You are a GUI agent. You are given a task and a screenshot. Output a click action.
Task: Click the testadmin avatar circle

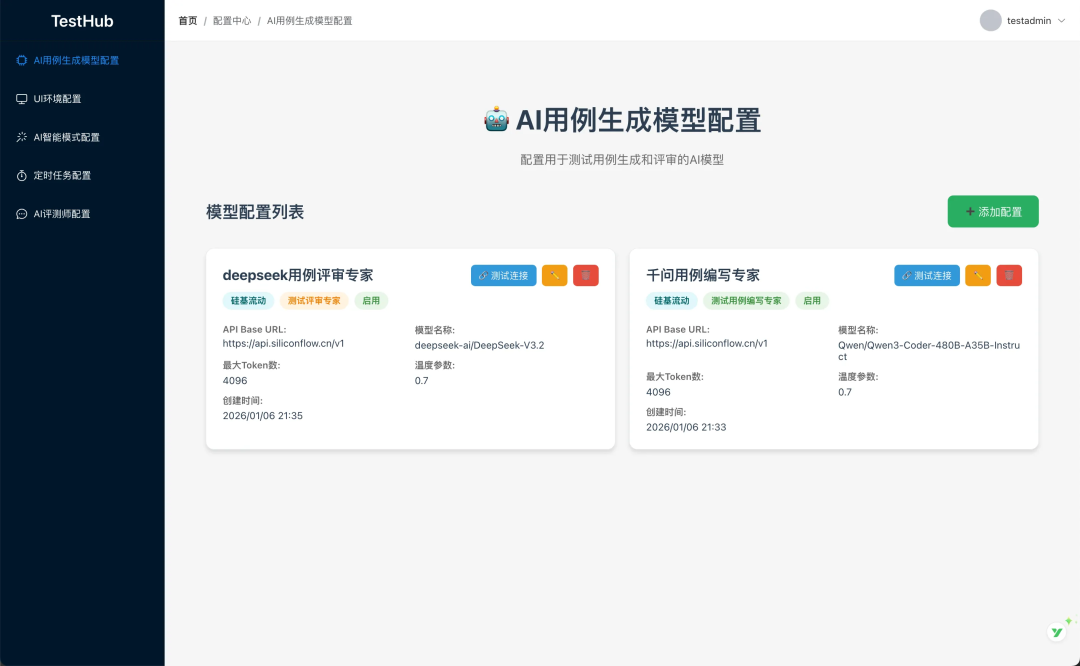point(989,20)
